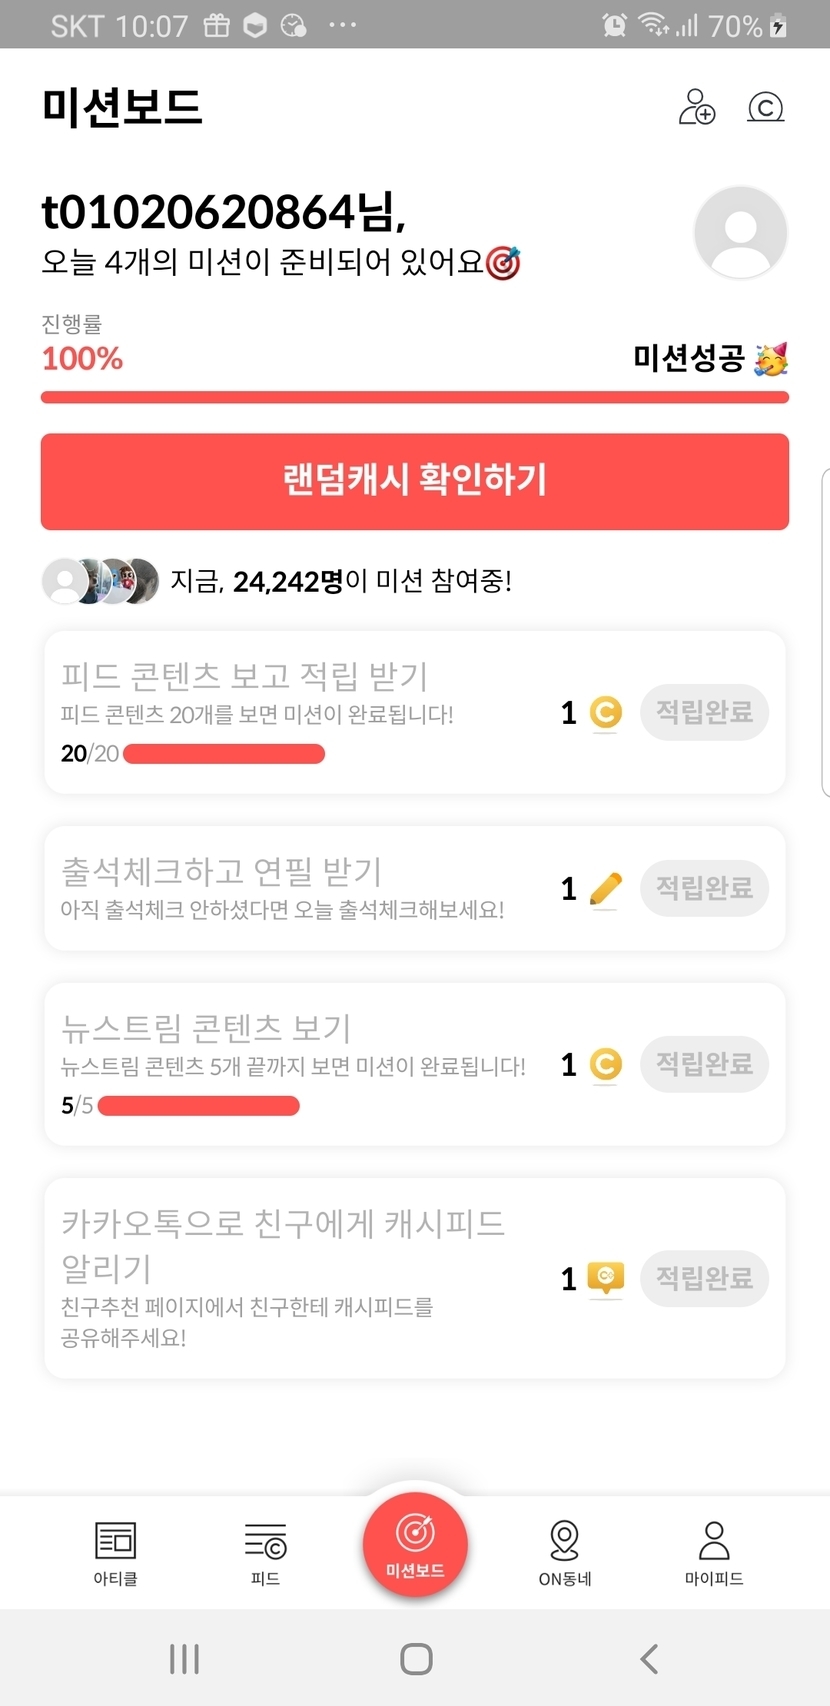Tap 적립완료 for 카카오톡 sharing mission
830x1706 pixels.
click(x=704, y=1278)
